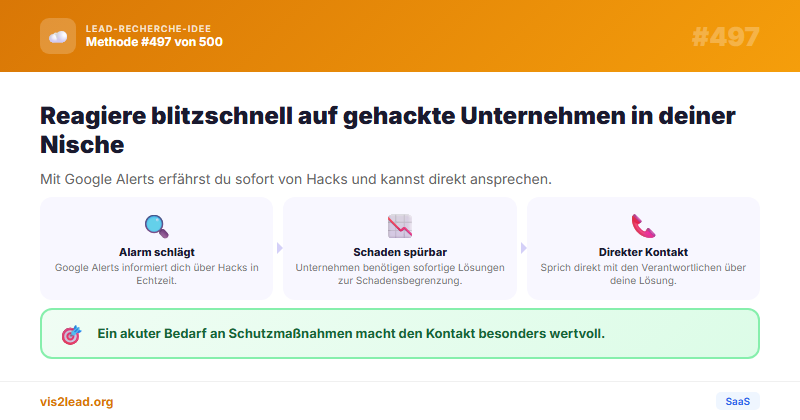Click the pink phone handset icon
Viewport: 800px width, 420px height.
click(x=643, y=226)
